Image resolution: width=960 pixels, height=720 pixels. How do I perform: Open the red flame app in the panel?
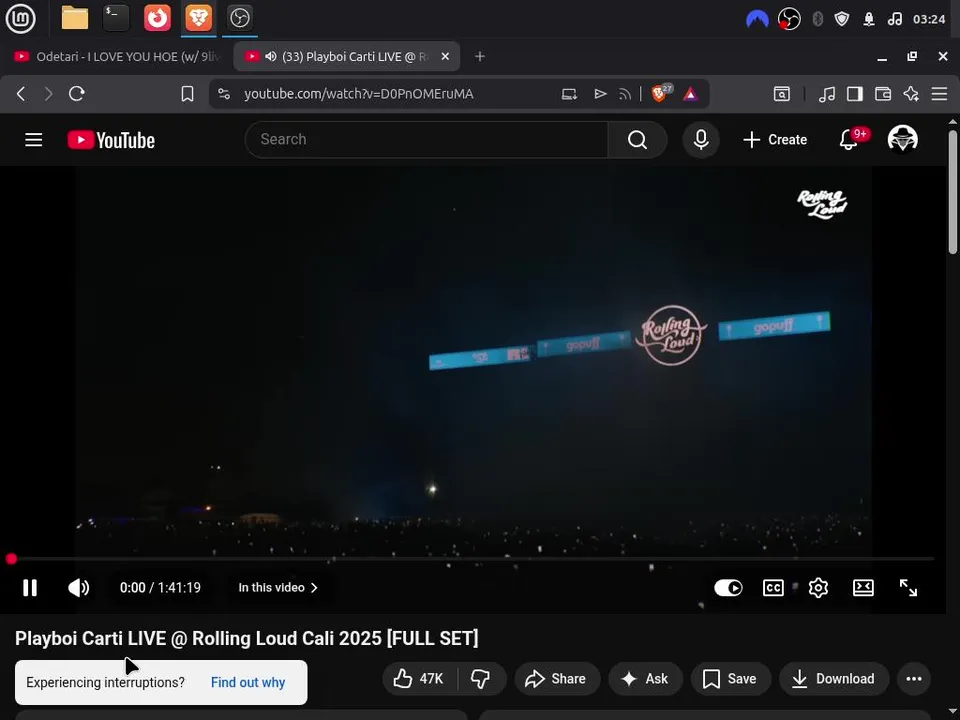click(x=157, y=18)
